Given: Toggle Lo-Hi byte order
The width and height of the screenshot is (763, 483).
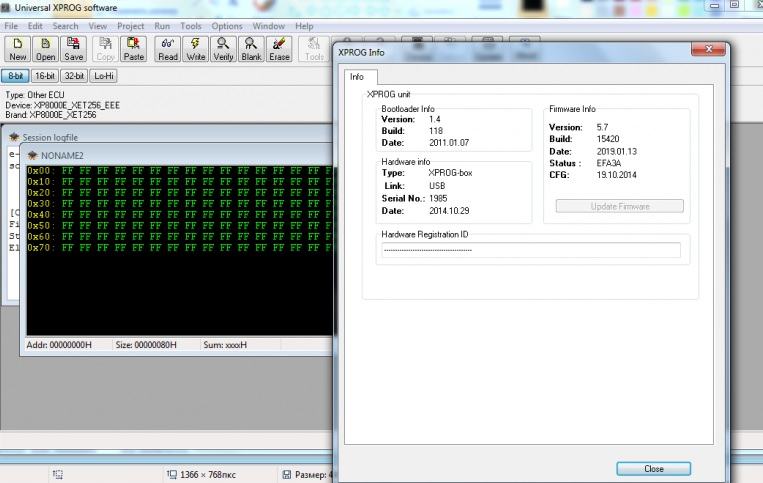Looking at the screenshot, I should pyautogui.click(x=103, y=76).
